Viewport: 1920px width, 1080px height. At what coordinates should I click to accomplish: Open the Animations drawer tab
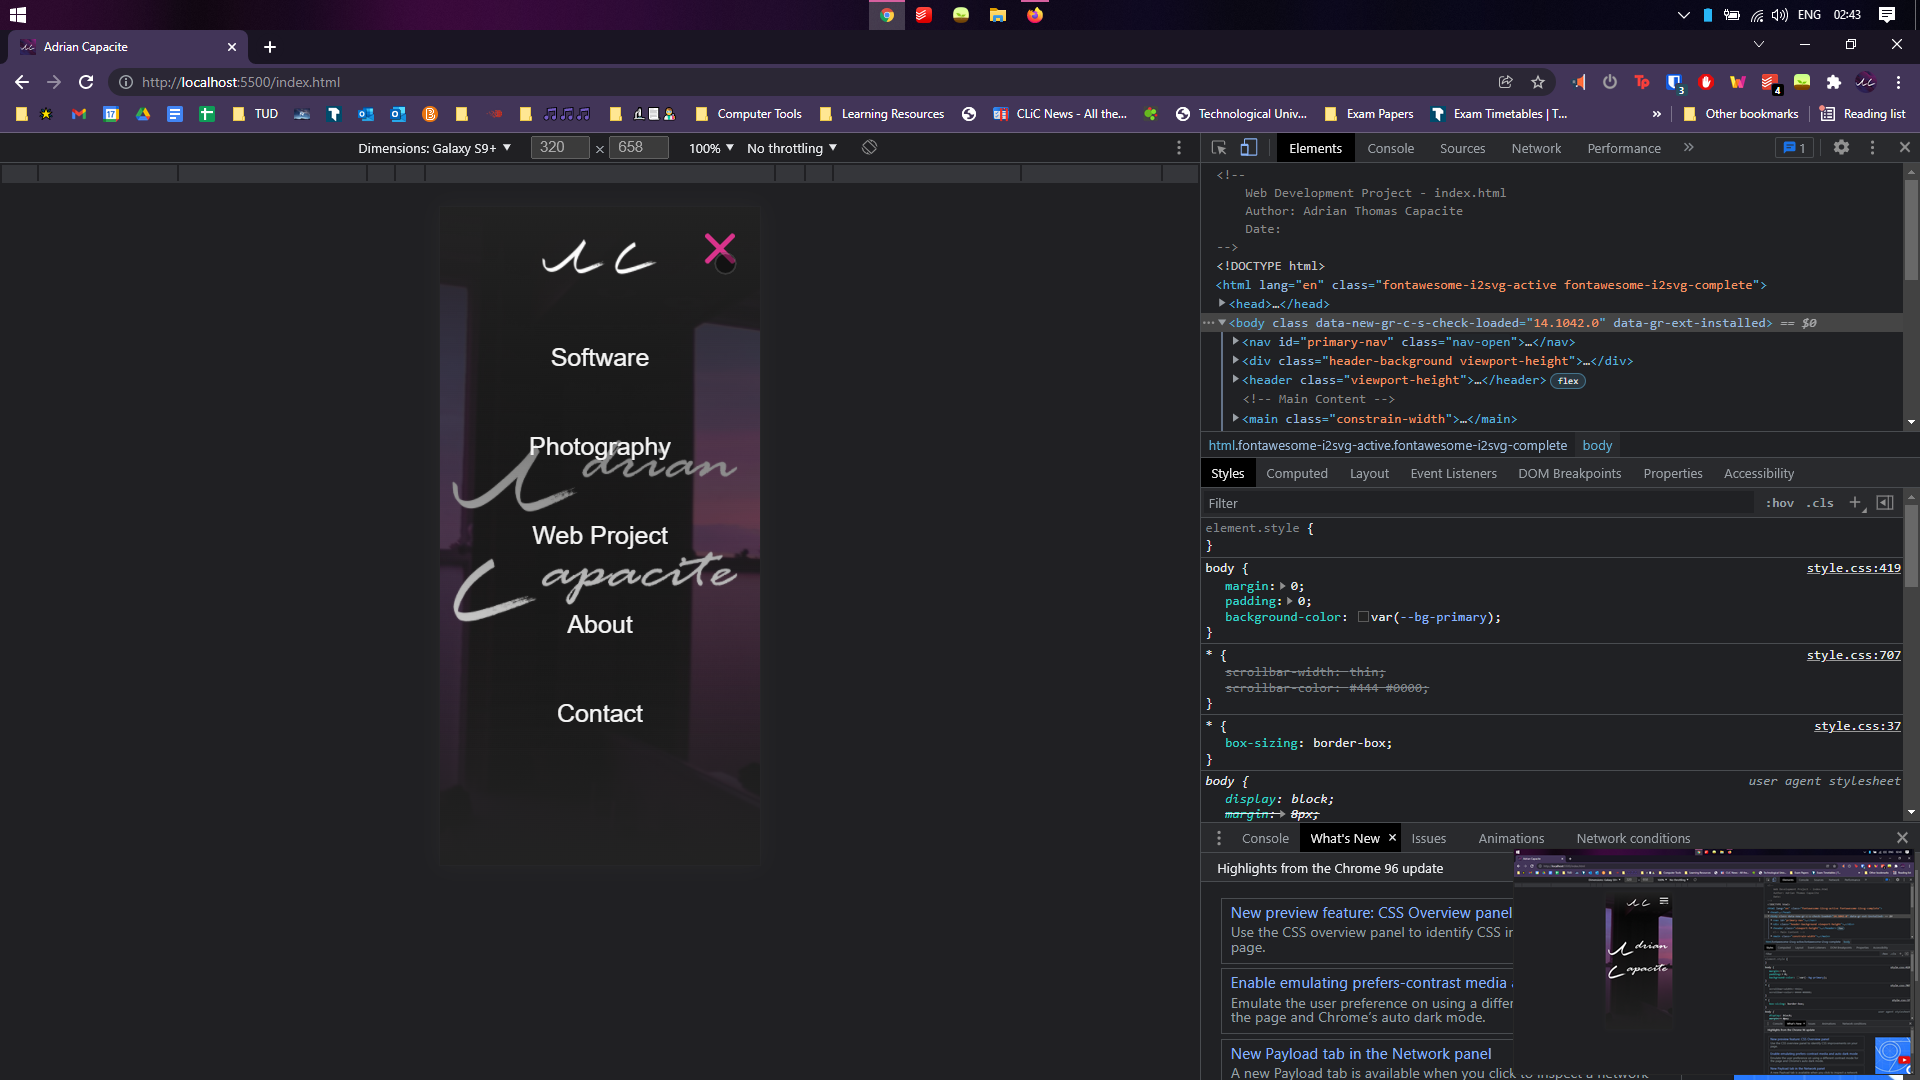tap(1511, 838)
